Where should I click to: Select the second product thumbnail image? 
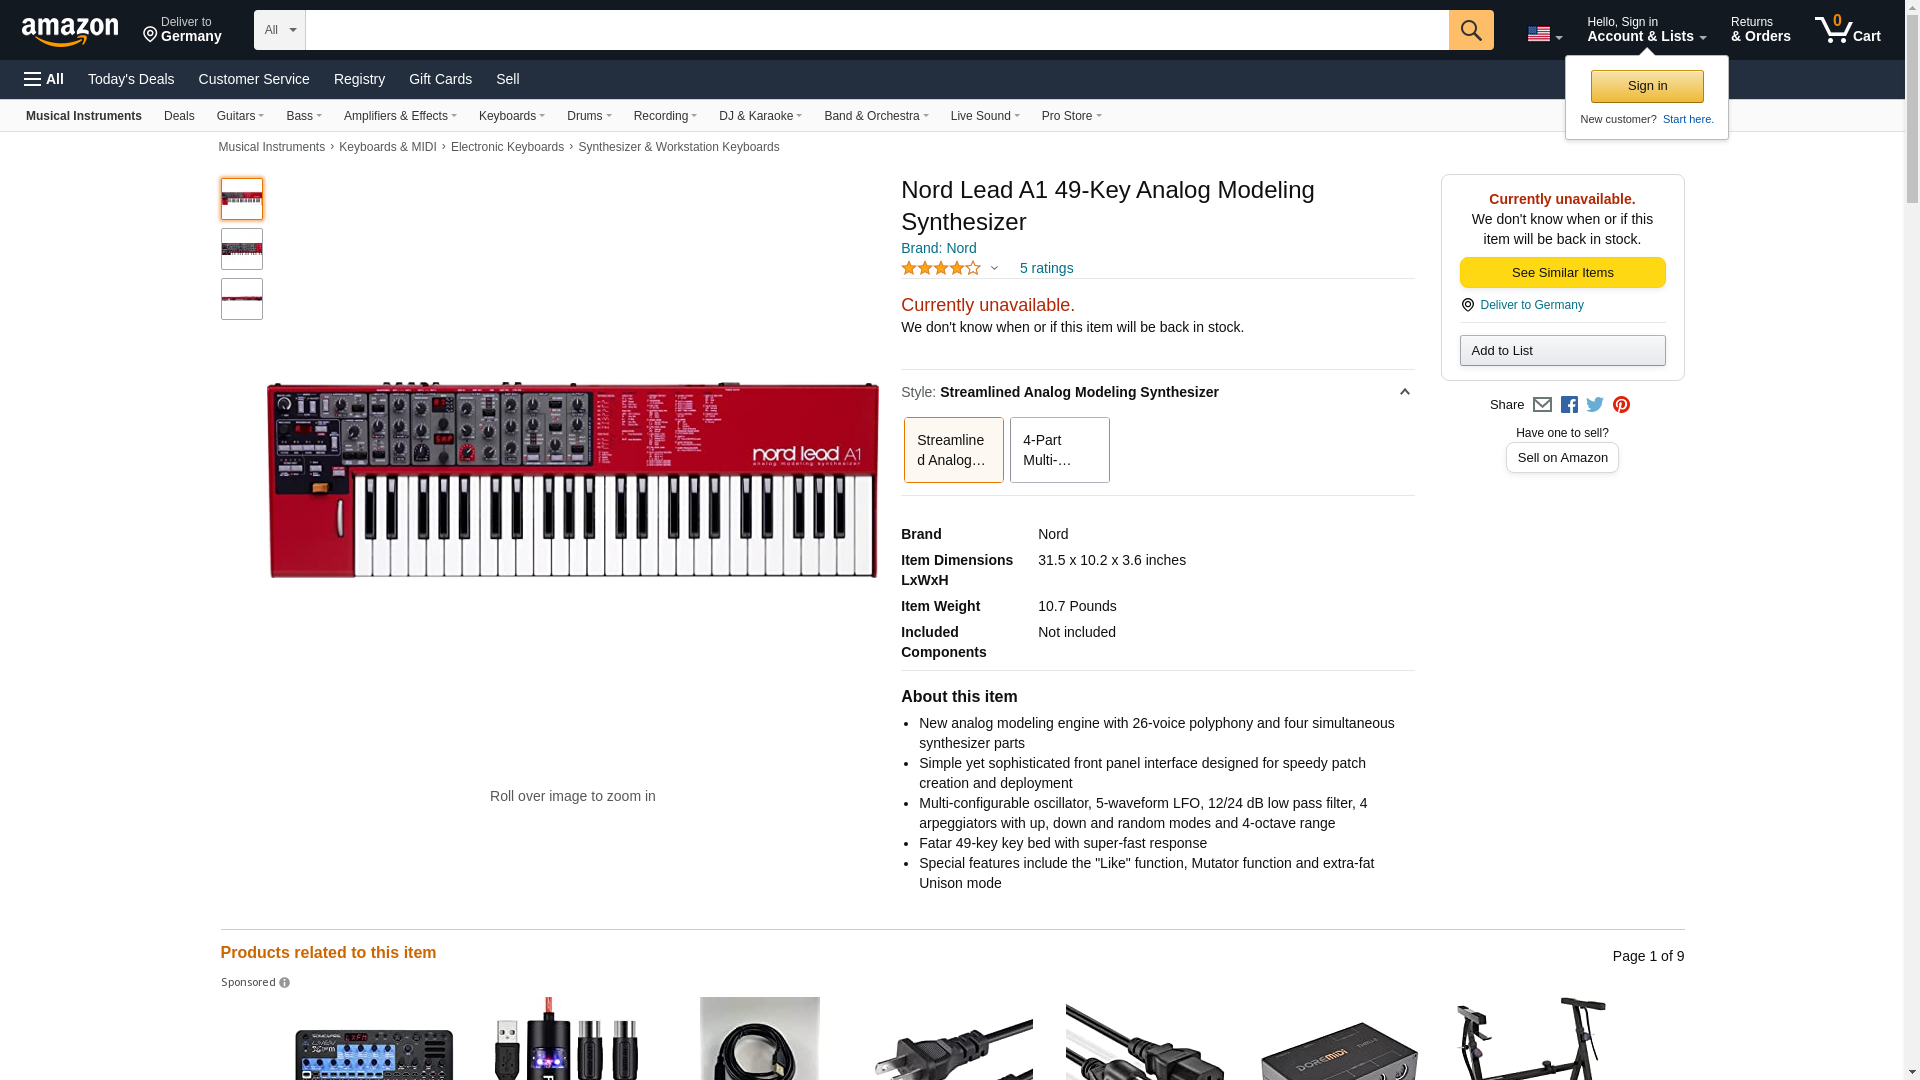242,249
